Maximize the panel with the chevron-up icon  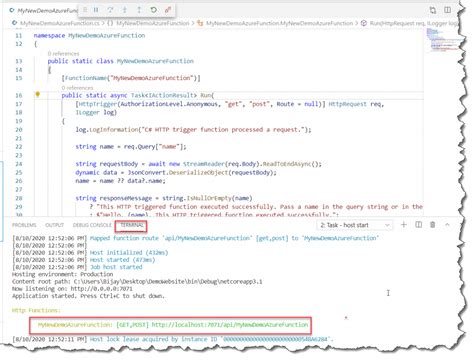(x=447, y=225)
